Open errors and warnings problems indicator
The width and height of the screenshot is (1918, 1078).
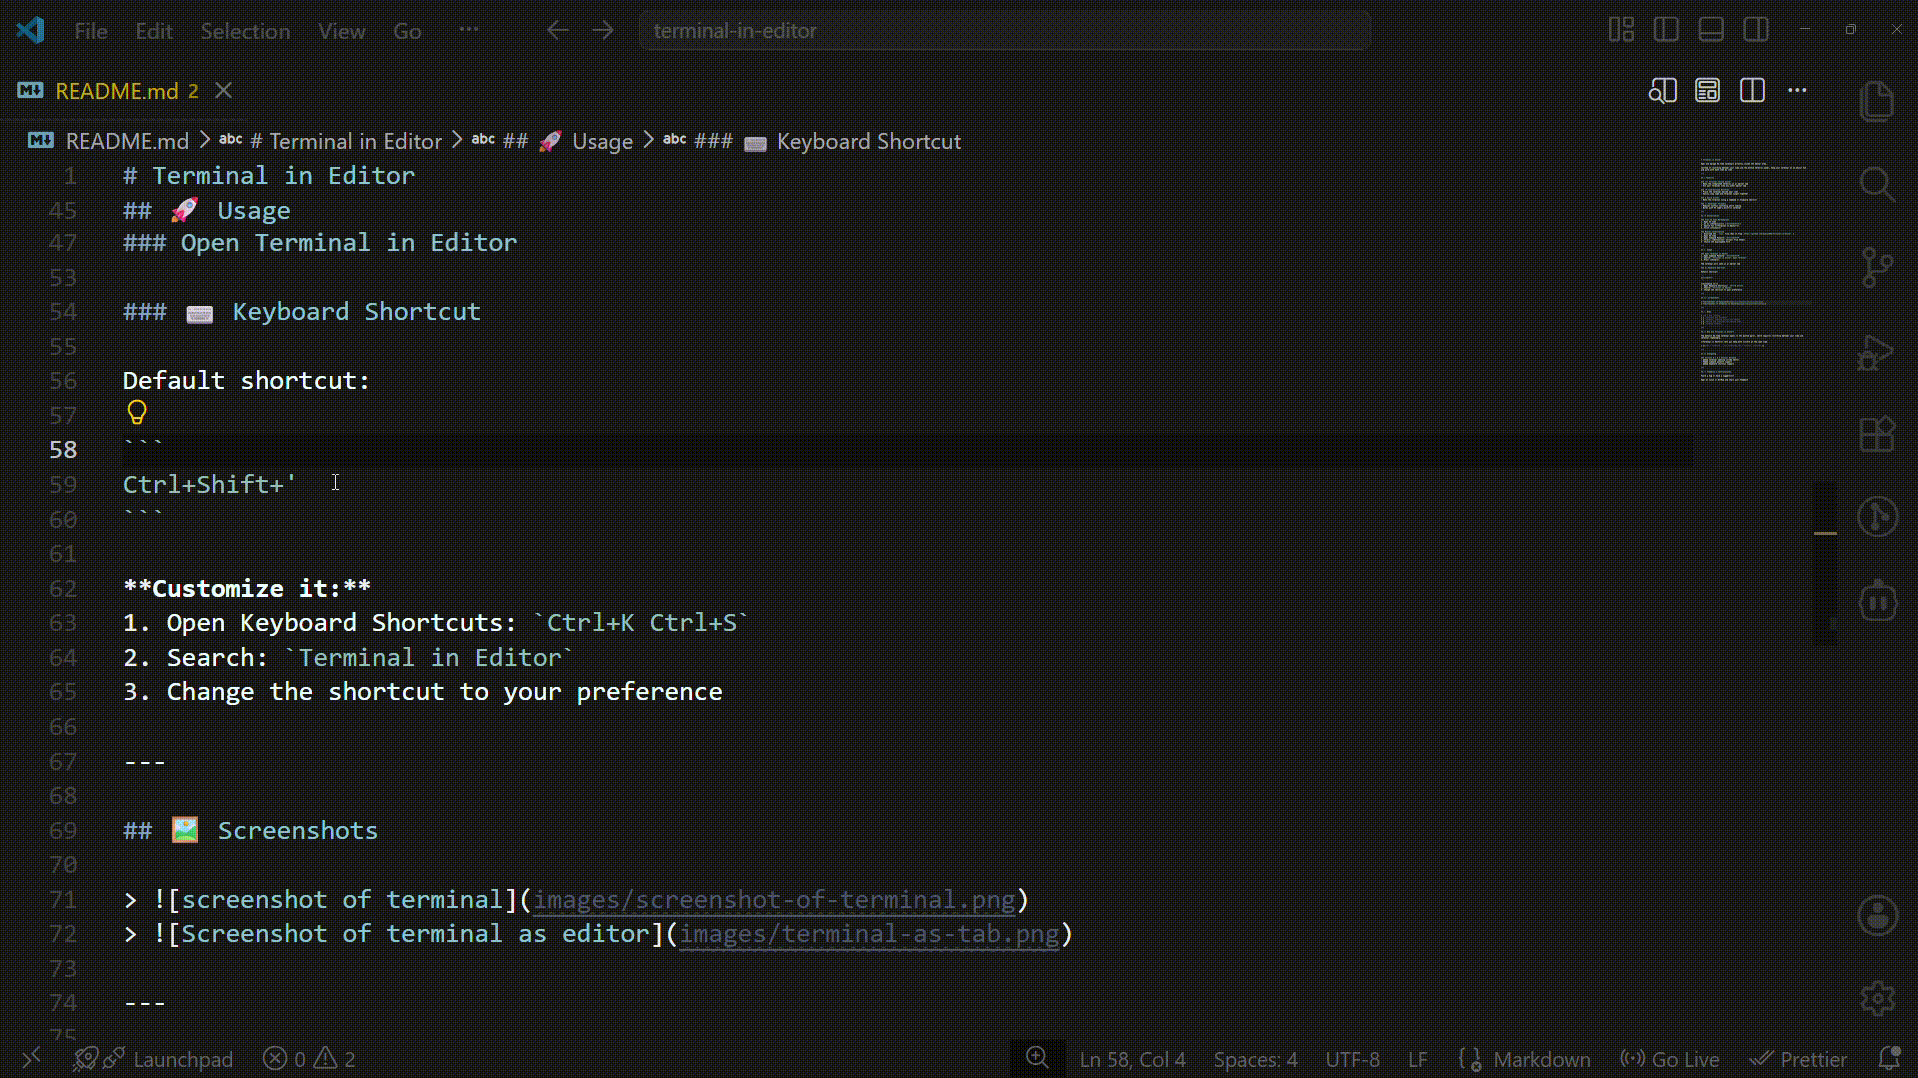point(309,1059)
